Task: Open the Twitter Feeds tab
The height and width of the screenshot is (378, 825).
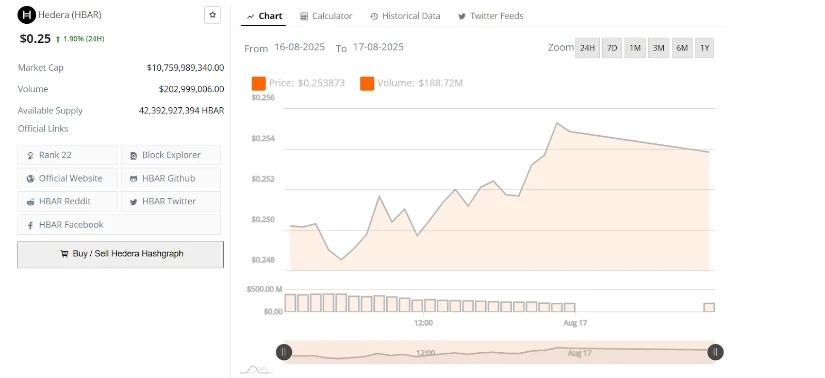Action: 490,16
